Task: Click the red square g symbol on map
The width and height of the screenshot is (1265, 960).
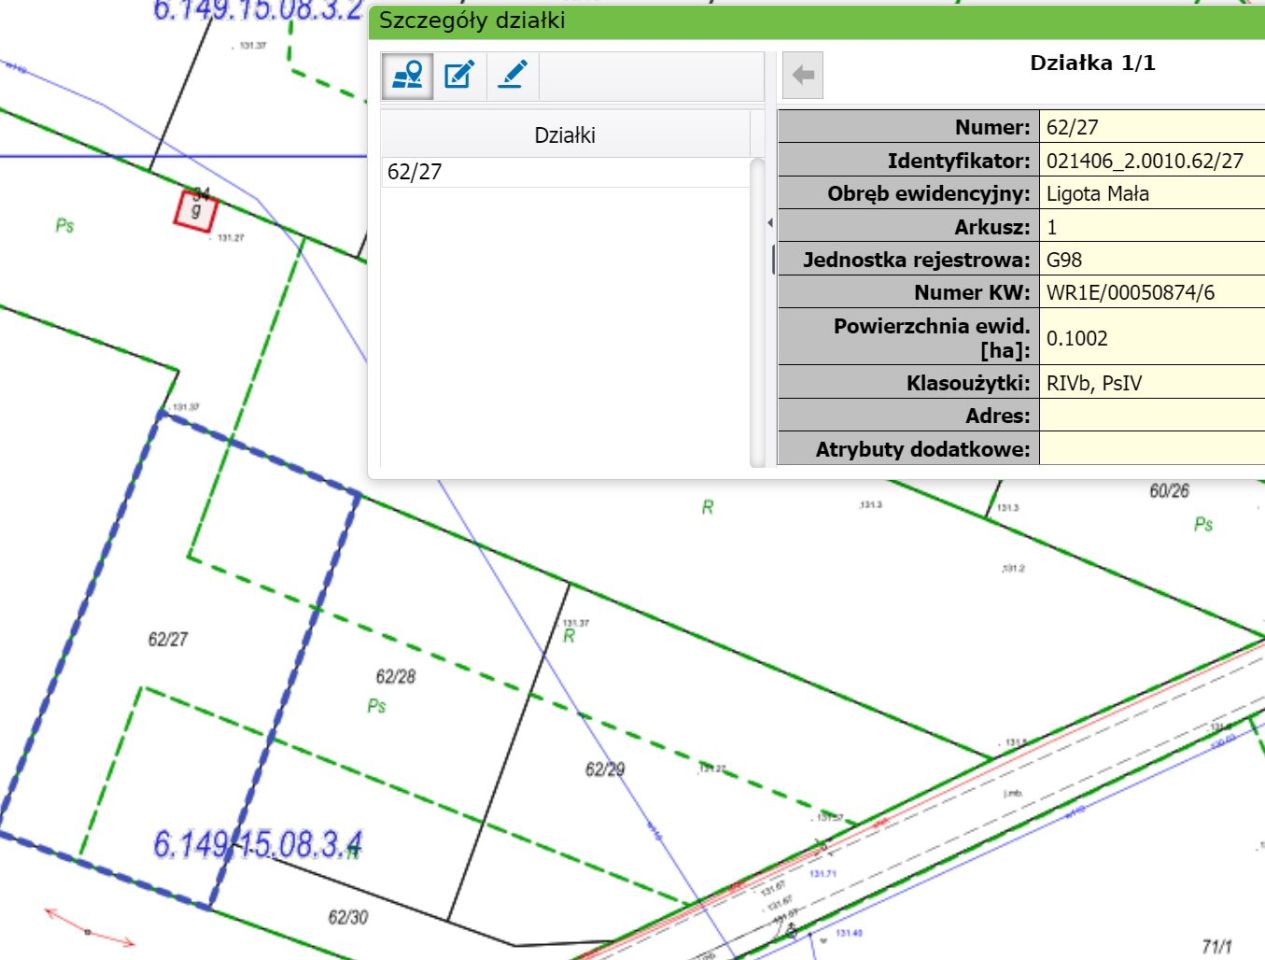Action: [196, 210]
